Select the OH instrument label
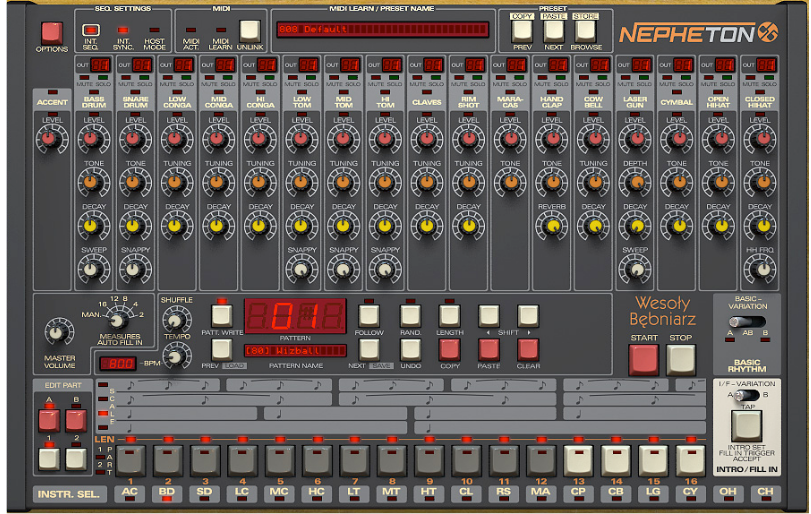Screen dimensions: 811x514 tap(728, 492)
